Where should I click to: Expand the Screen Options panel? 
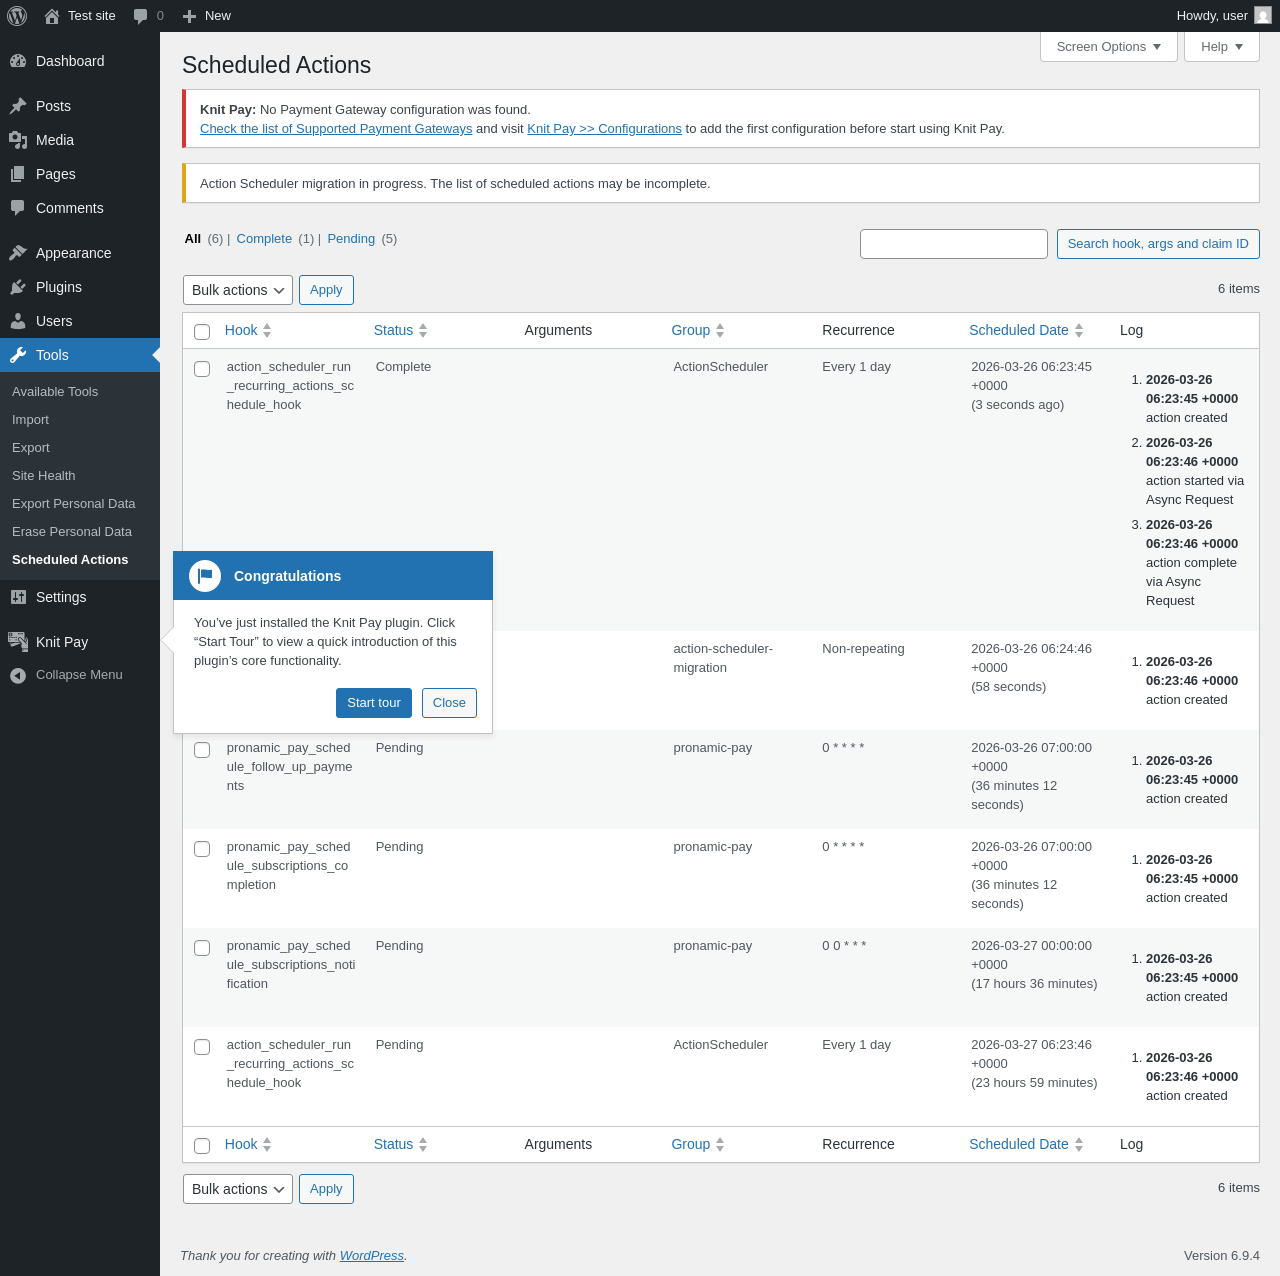1109,47
